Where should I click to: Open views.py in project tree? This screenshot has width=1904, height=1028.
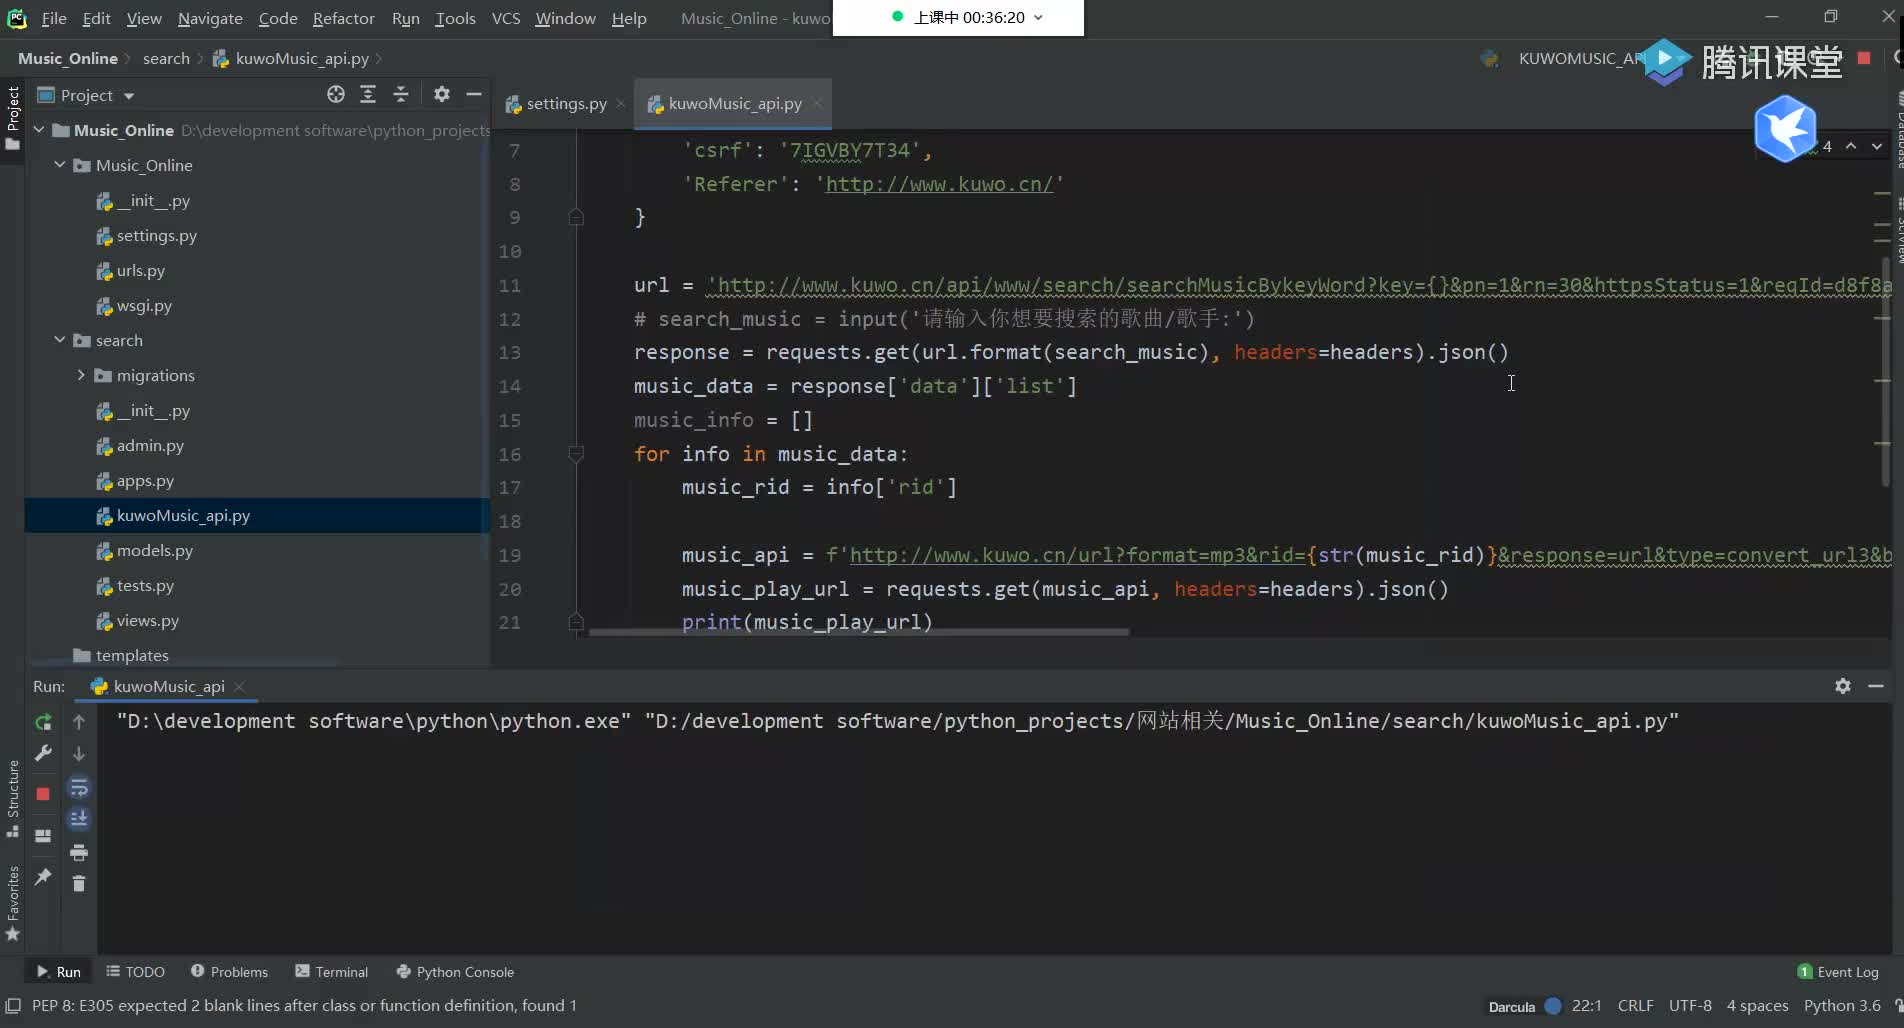click(x=148, y=621)
